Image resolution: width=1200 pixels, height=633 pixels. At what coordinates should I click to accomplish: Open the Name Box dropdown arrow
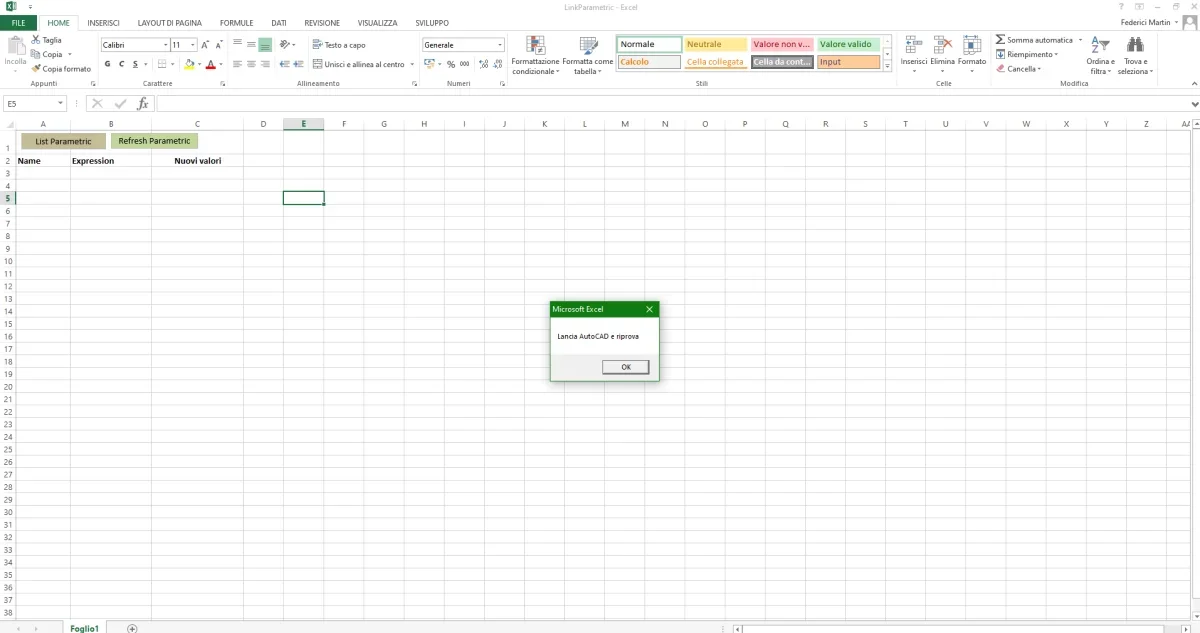pos(61,103)
